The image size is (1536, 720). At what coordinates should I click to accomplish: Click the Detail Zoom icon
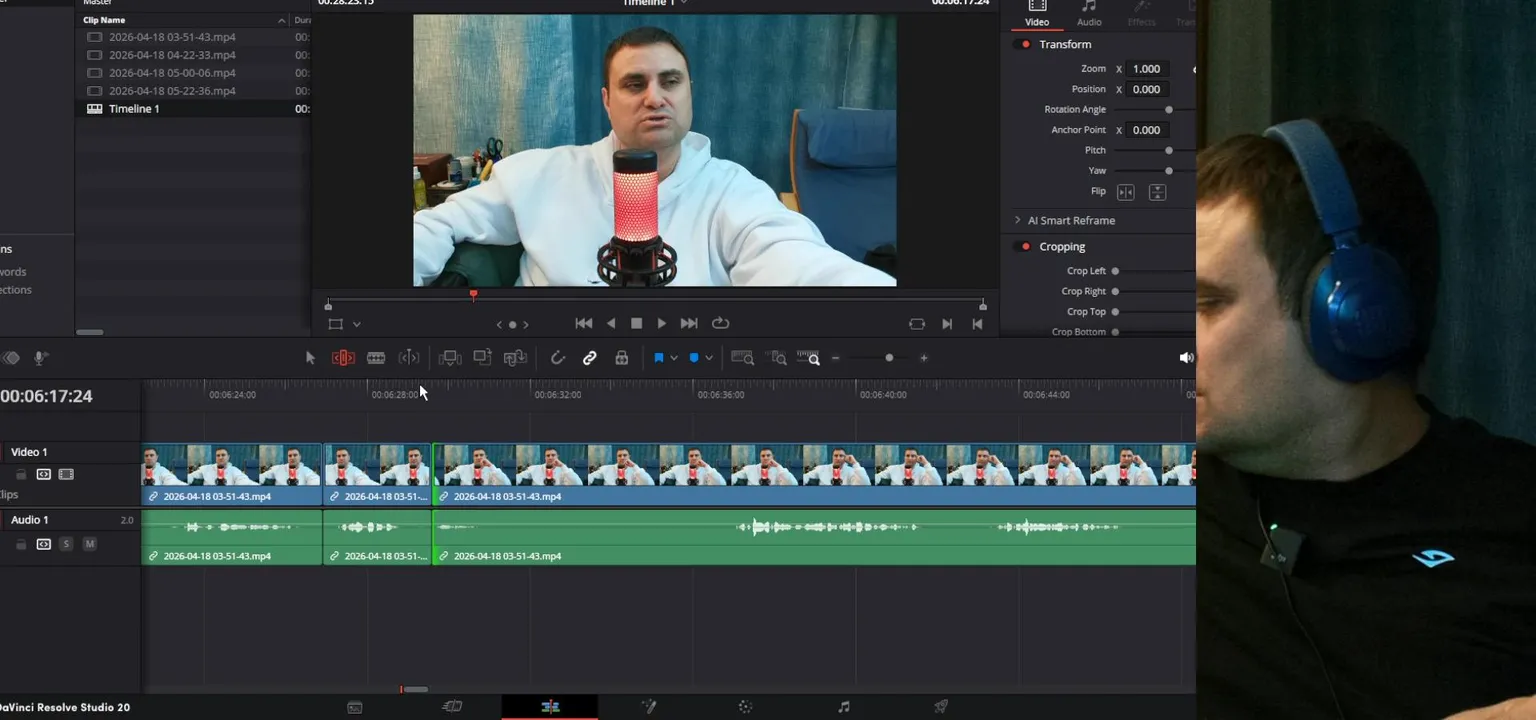click(778, 358)
